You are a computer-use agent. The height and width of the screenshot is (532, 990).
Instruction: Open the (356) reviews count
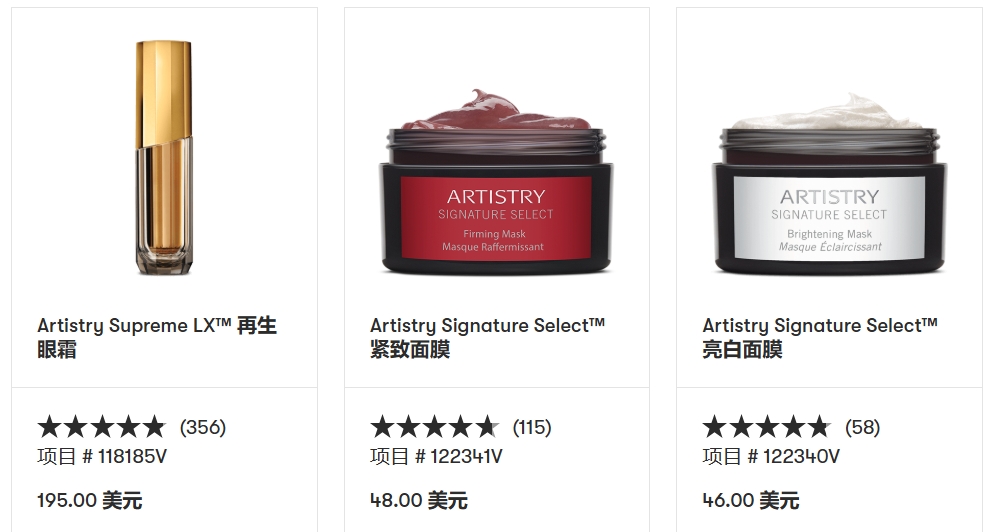coord(203,427)
